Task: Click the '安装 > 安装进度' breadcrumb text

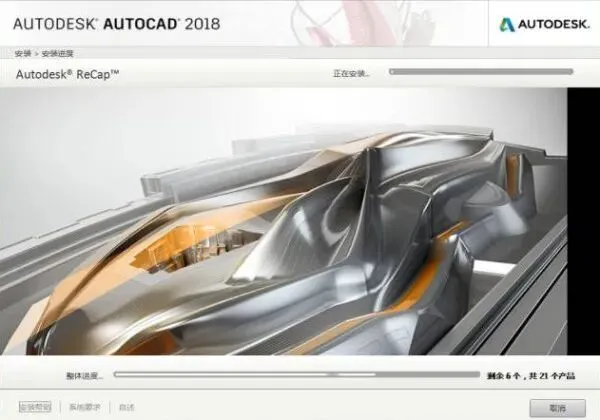Action: [x=44, y=54]
